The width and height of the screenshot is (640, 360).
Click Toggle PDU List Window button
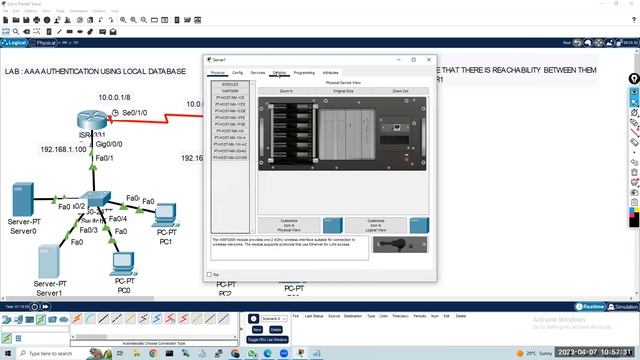tap(267, 340)
